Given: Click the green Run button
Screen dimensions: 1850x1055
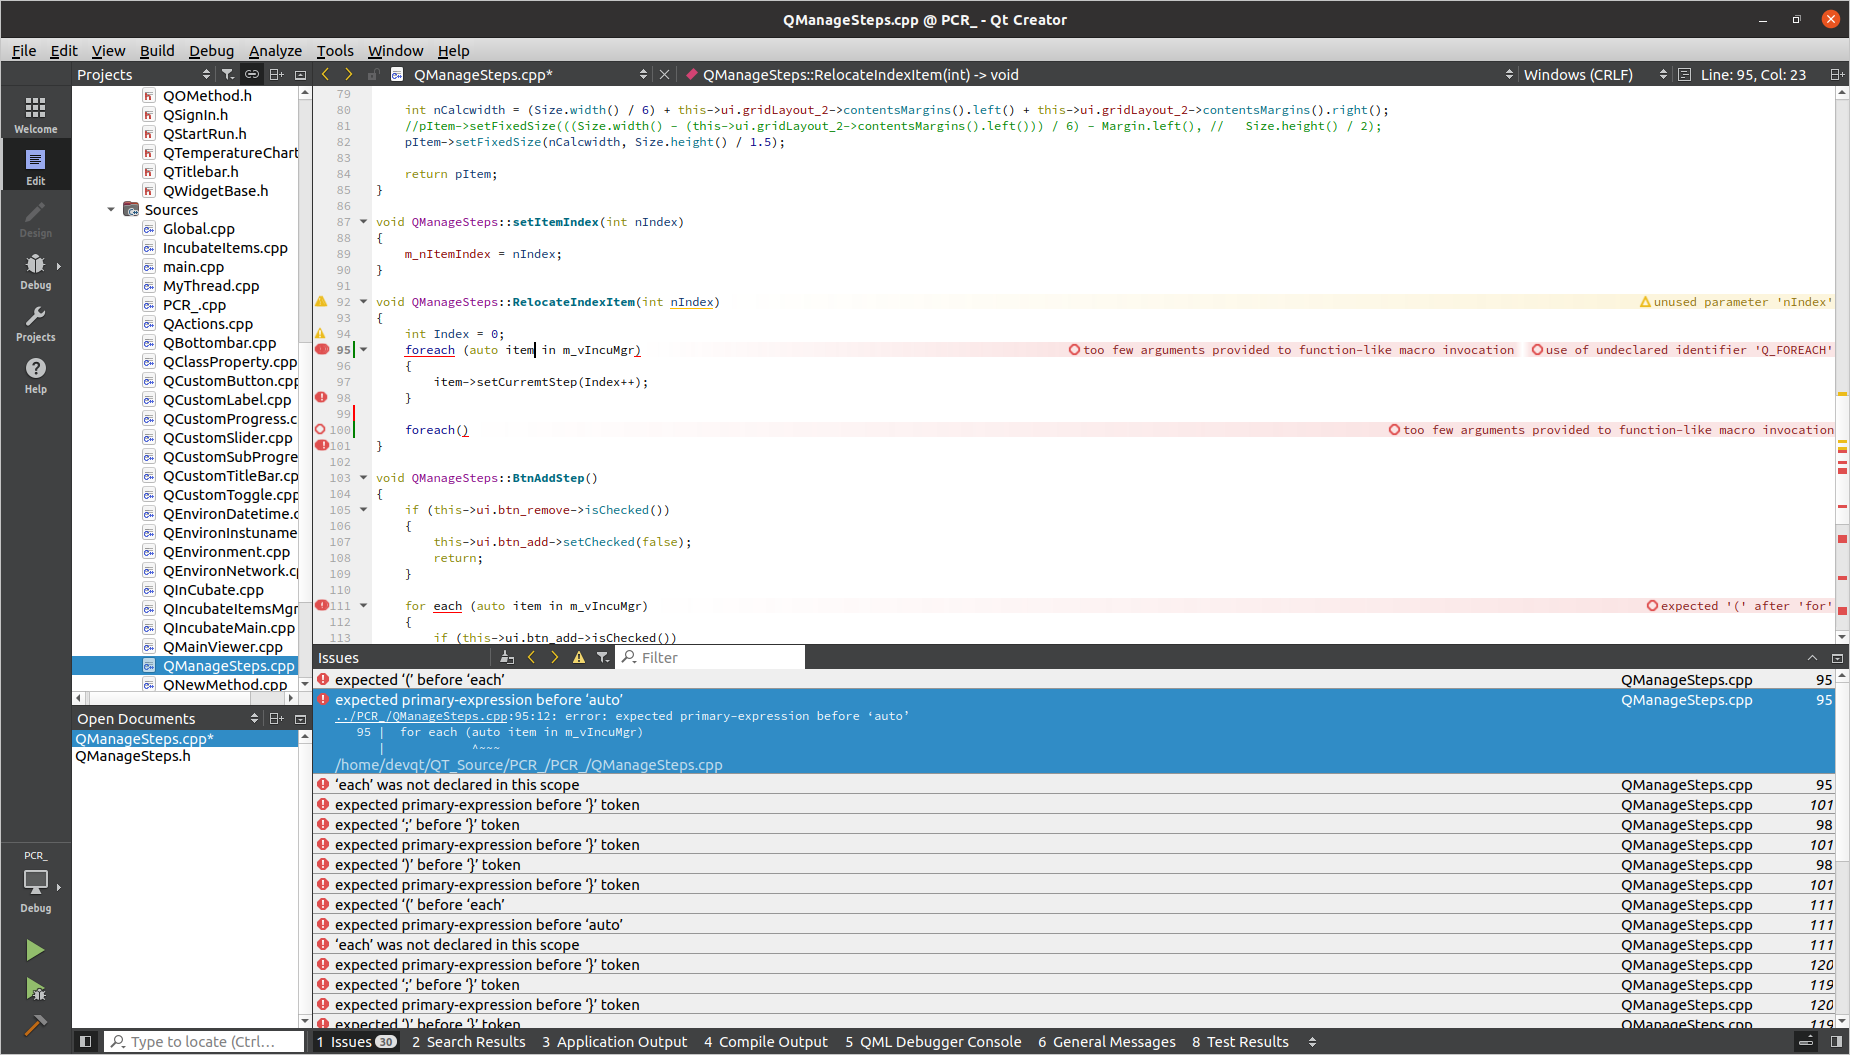Looking at the screenshot, I should (x=35, y=950).
